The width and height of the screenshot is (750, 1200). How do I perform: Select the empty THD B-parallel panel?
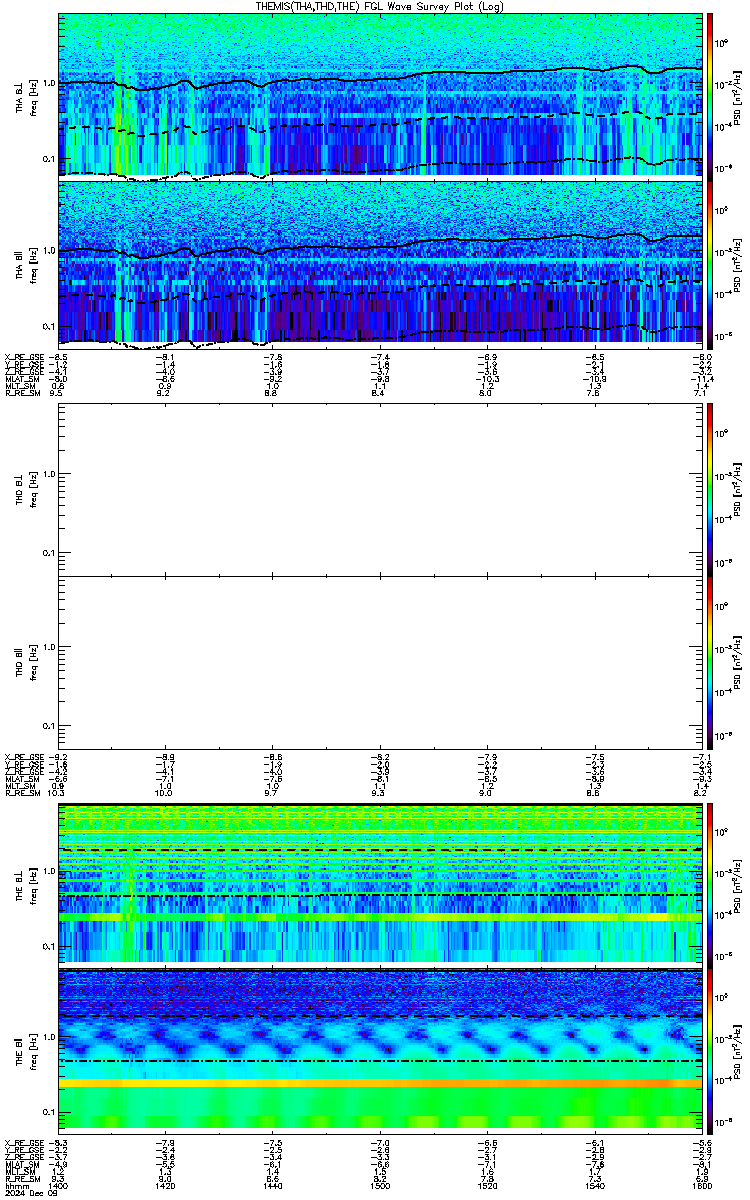[381, 662]
